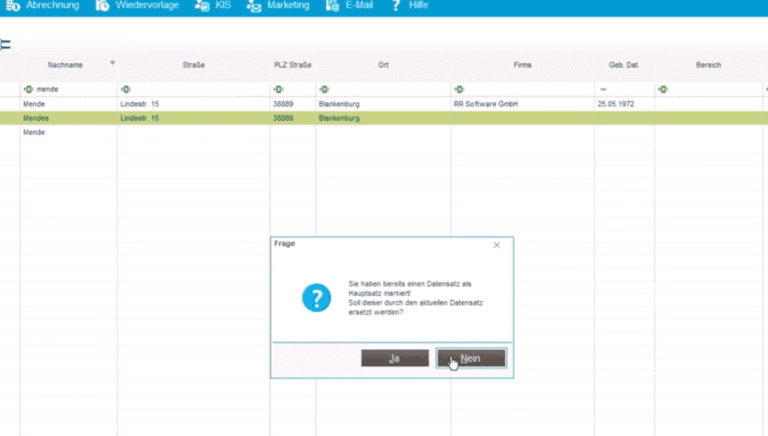
Task: Click the blue question mark dialog icon
Action: point(316,297)
